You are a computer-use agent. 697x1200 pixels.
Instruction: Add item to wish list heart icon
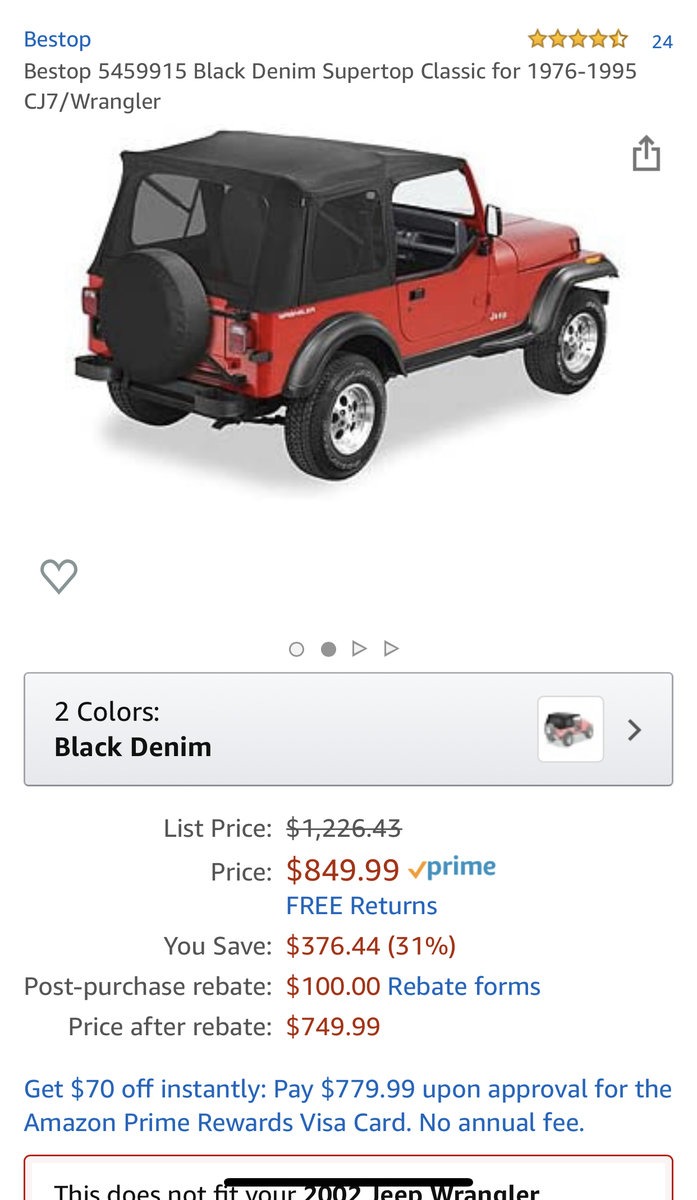pyautogui.click(x=59, y=576)
